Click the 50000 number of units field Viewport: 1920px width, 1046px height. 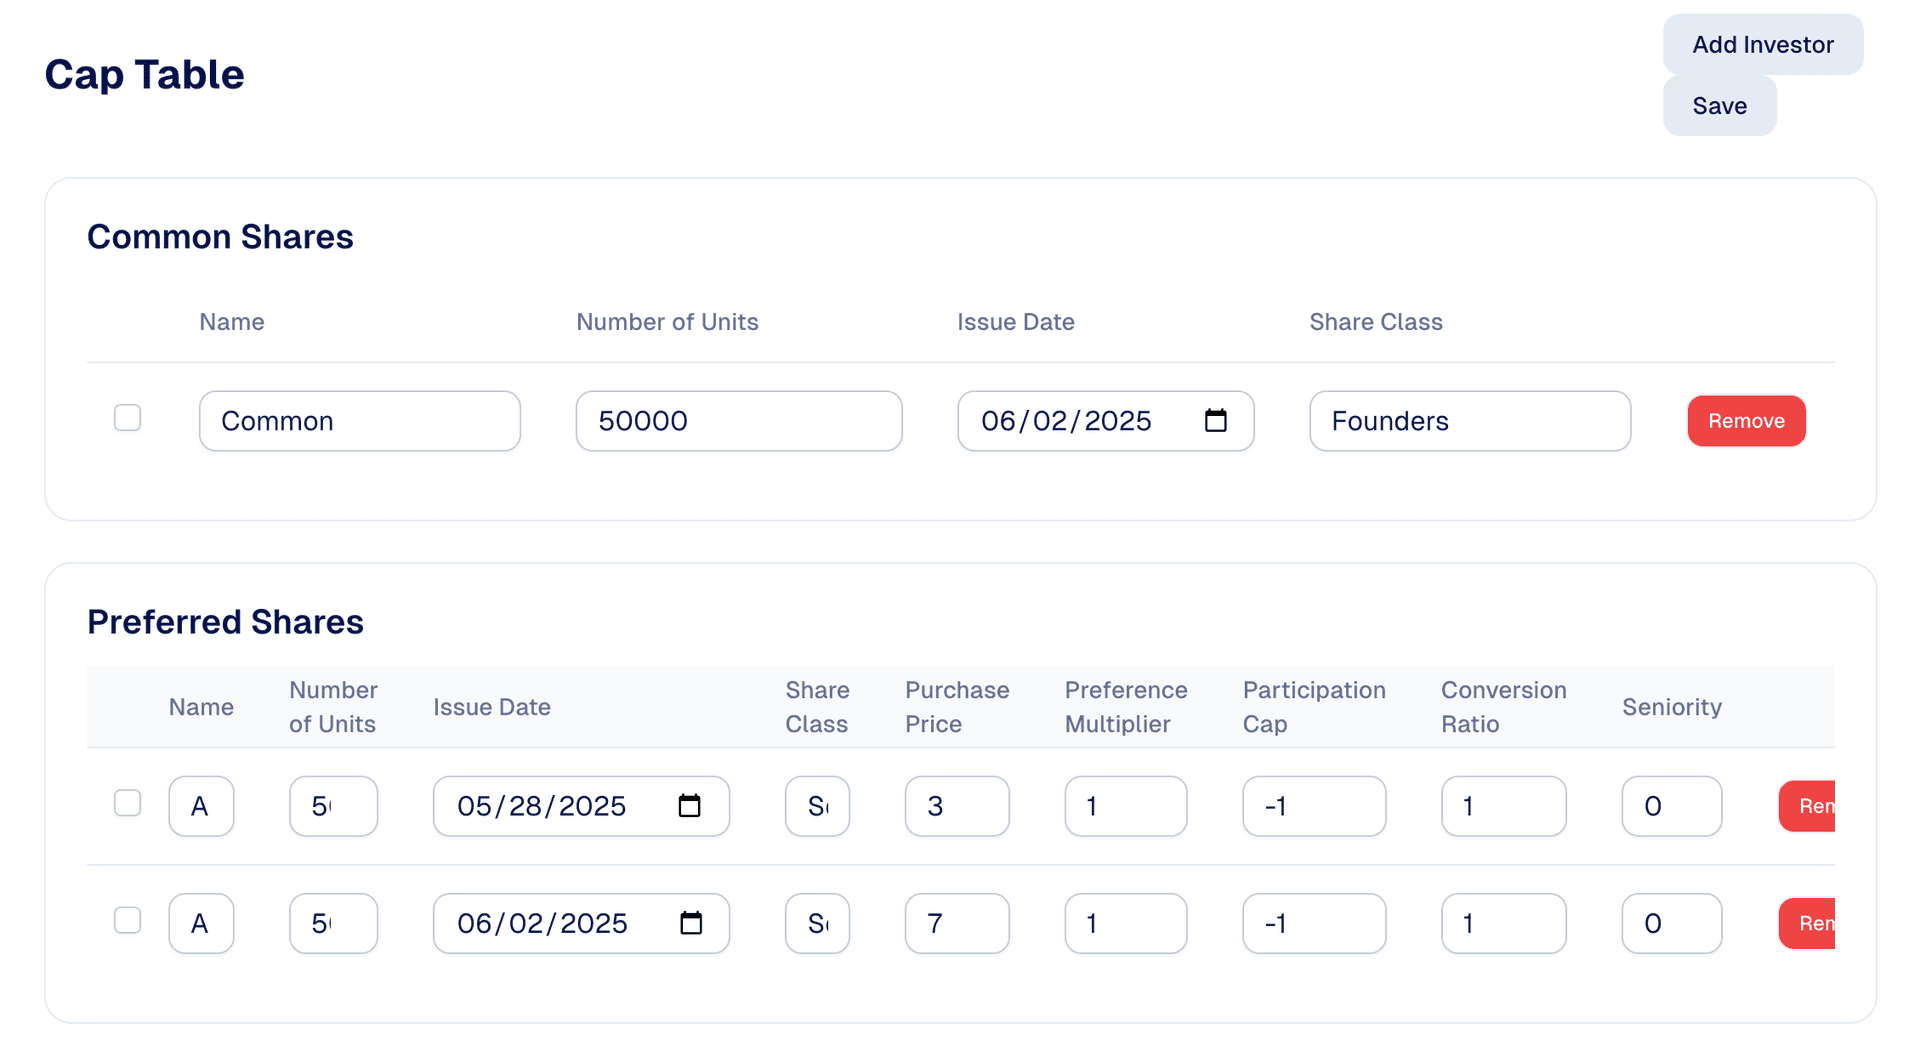point(738,421)
